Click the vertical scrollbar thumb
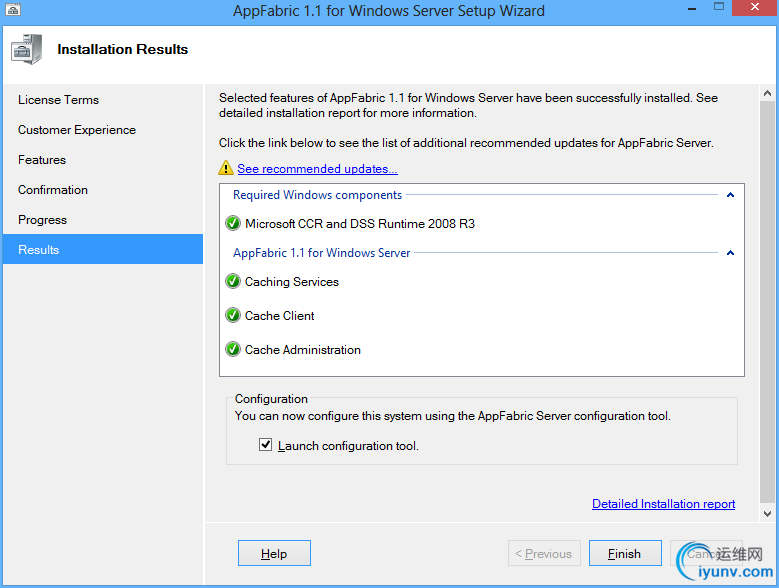This screenshot has height=588, width=779. pos(768,304)
